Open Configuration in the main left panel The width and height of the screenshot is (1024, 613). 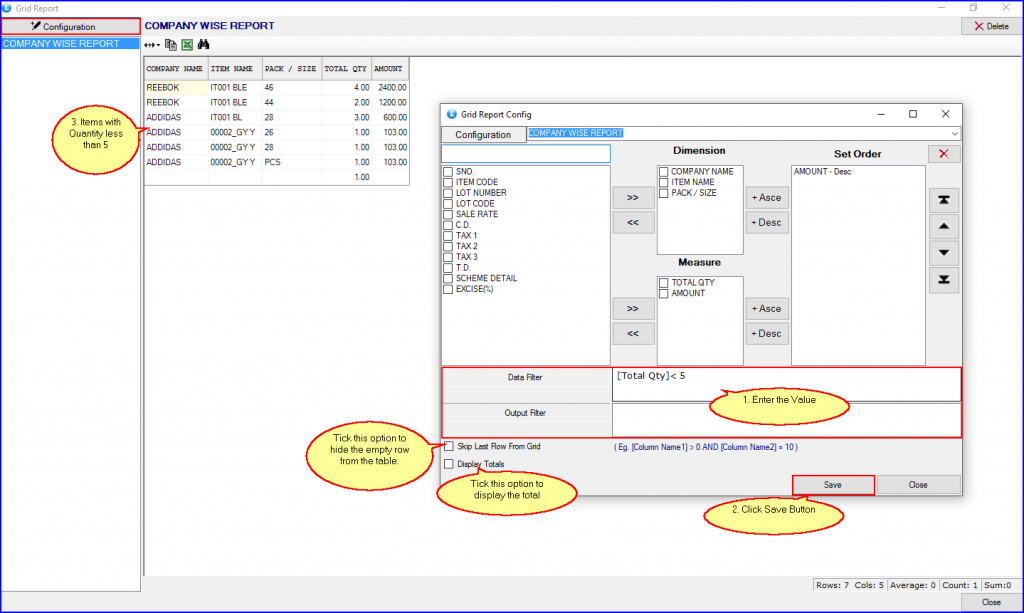71,26
